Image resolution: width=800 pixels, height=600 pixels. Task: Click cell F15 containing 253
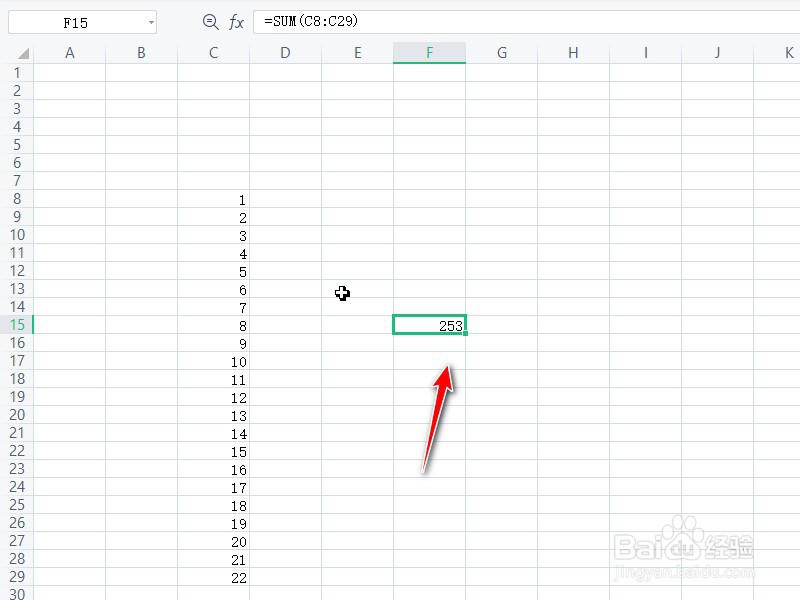click(429, 325)
